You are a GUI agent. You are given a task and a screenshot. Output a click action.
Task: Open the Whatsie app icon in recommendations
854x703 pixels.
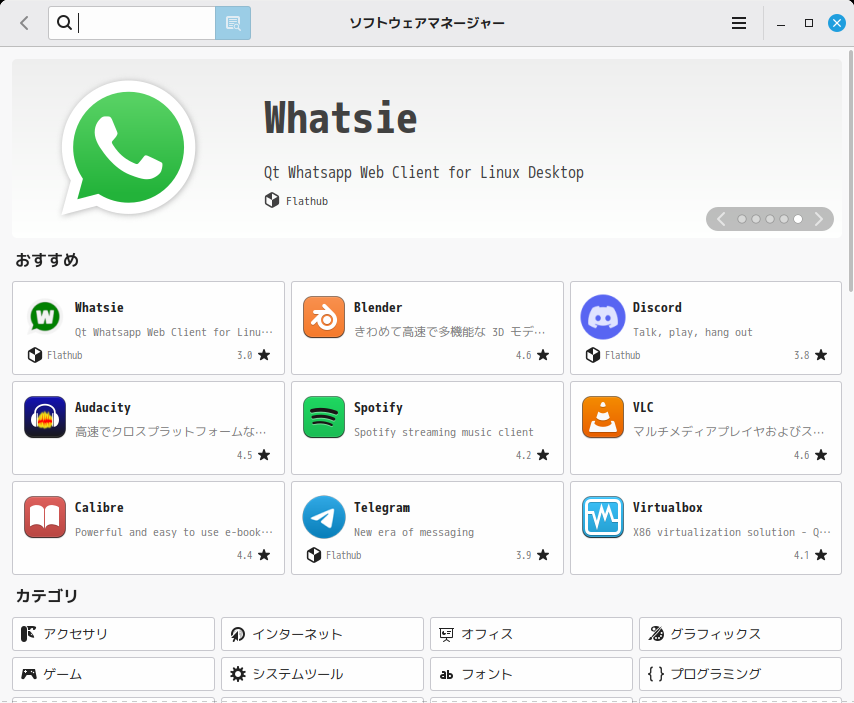[x=45, y=317]
